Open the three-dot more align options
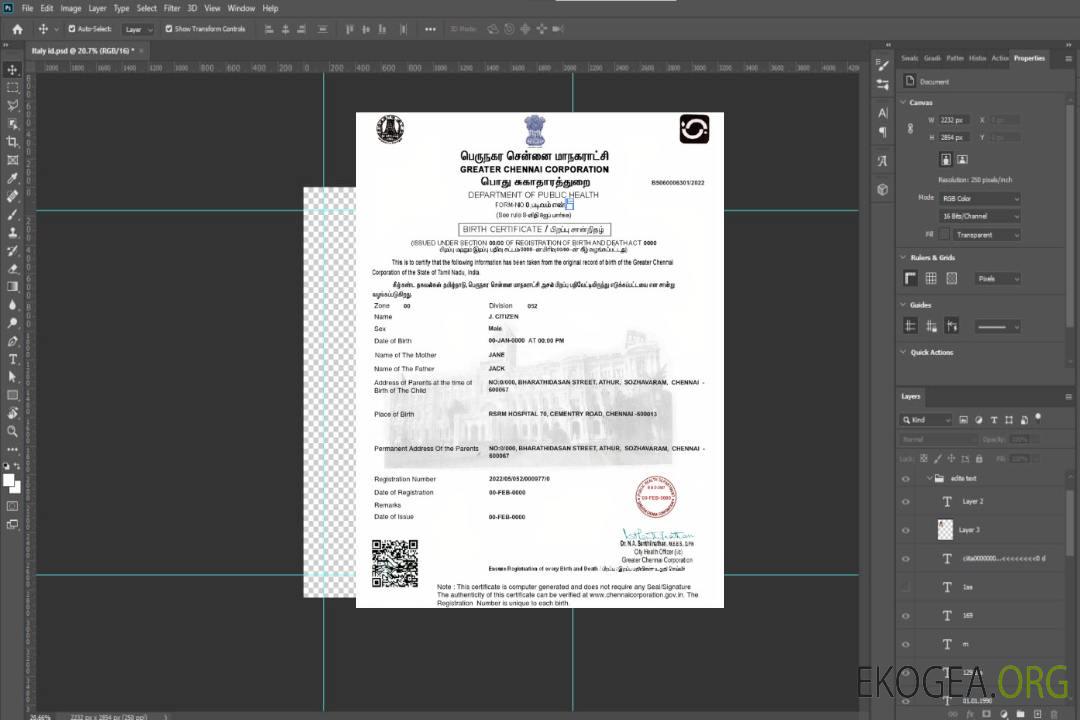Image resolution: width=1080 pixels, height=720 pixels. click(430, 29)
